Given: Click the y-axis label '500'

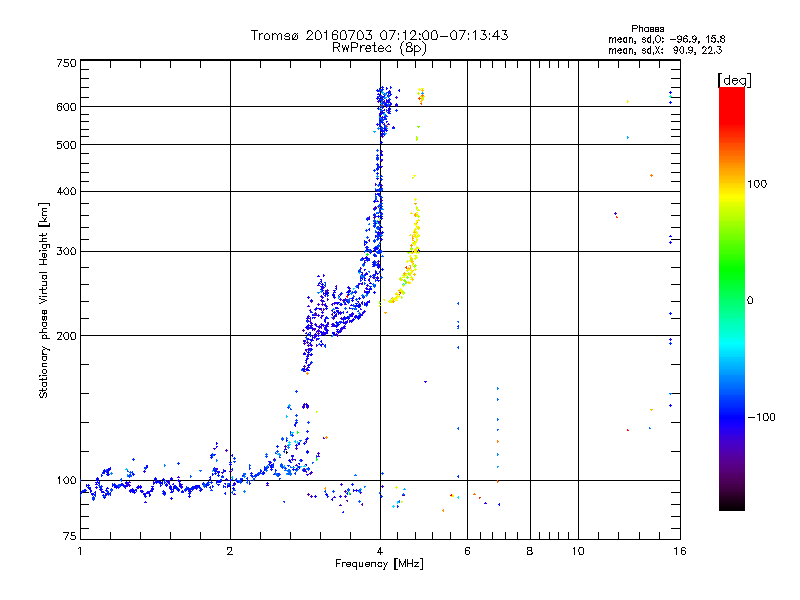Looking at the screenshot, I should (x=66, y=145).
